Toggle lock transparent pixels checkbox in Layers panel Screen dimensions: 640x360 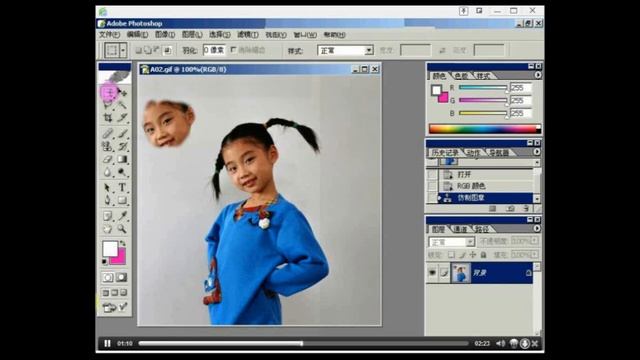click(451, 255)
